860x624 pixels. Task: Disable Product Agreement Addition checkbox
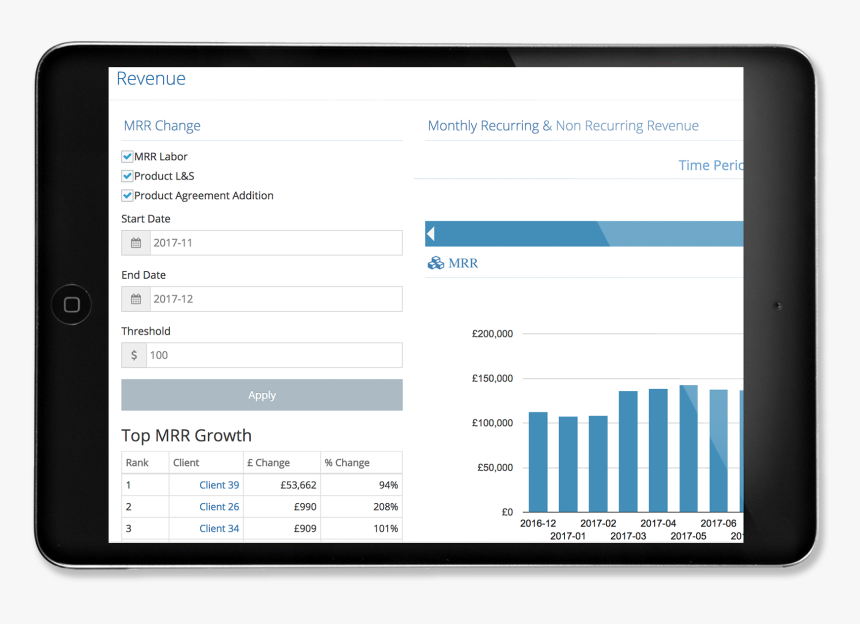[x=127, y=196]
